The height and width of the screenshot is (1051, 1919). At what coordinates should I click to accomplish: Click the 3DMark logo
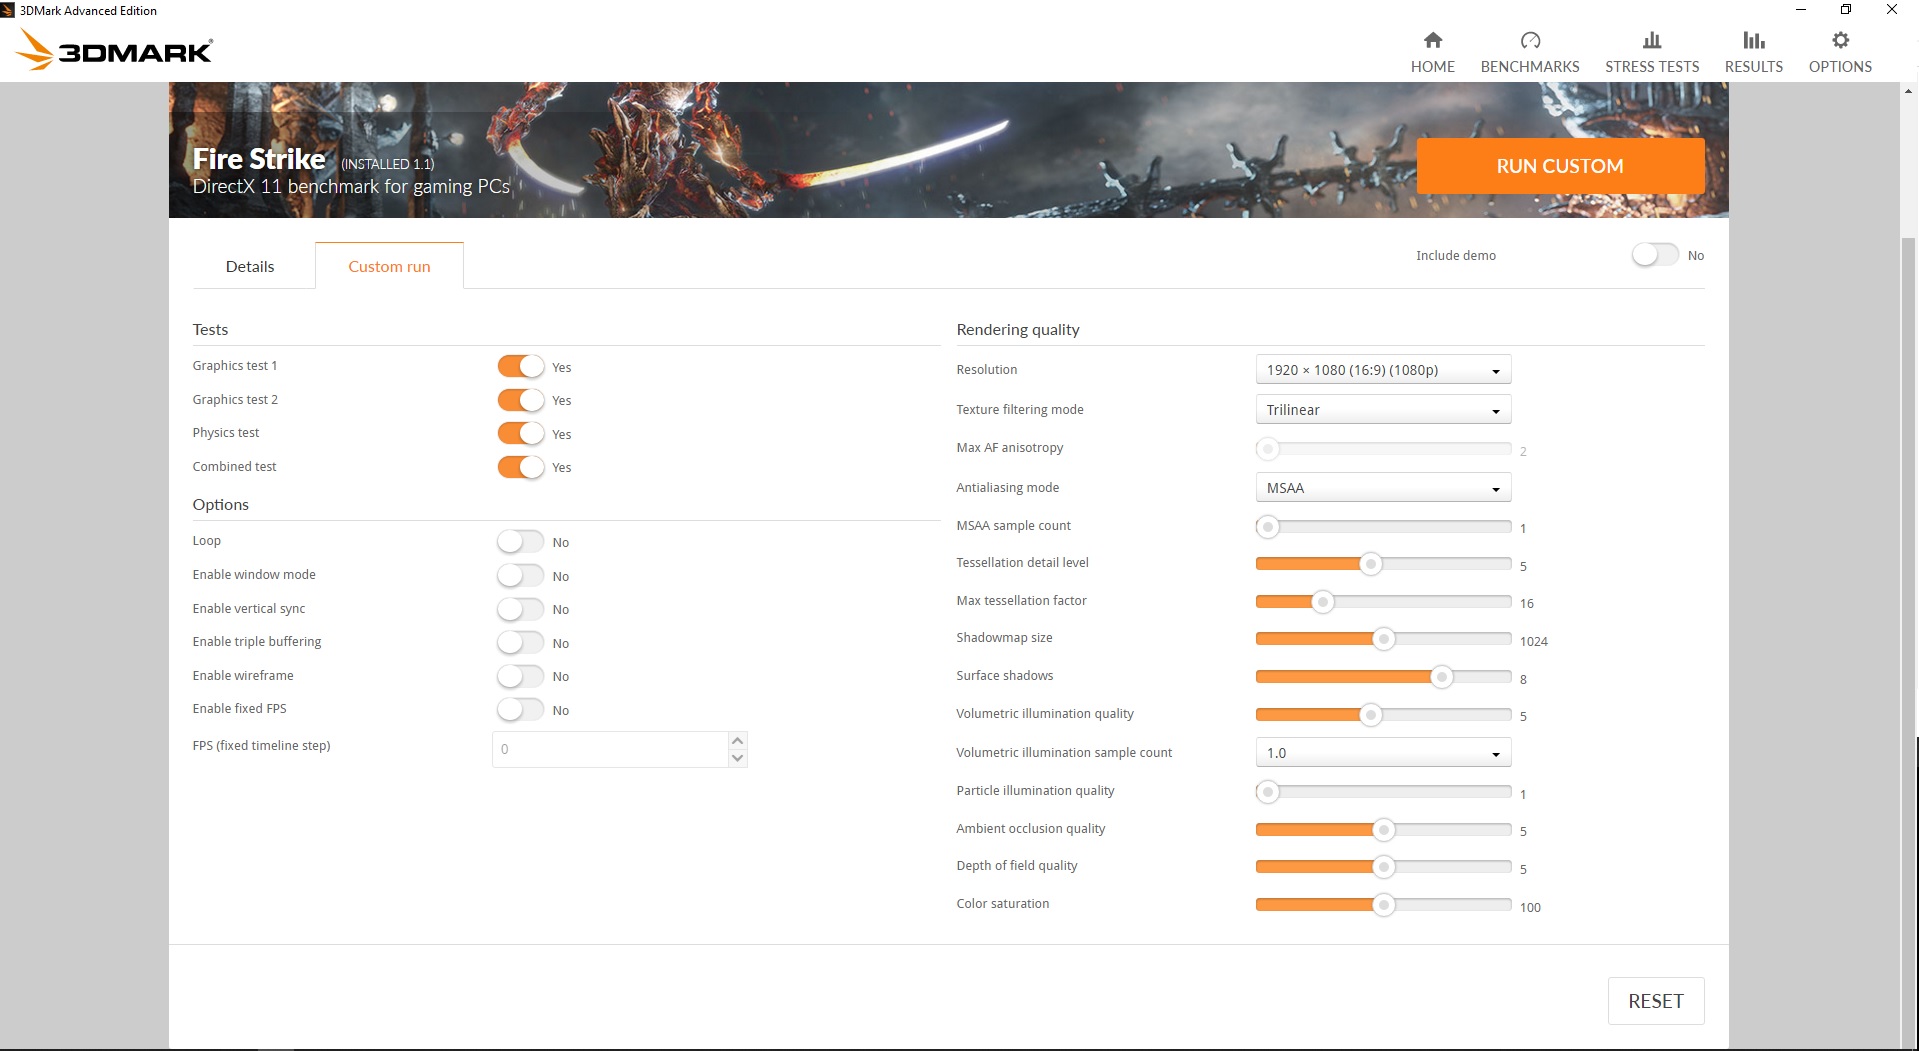[x=115, y=50]
